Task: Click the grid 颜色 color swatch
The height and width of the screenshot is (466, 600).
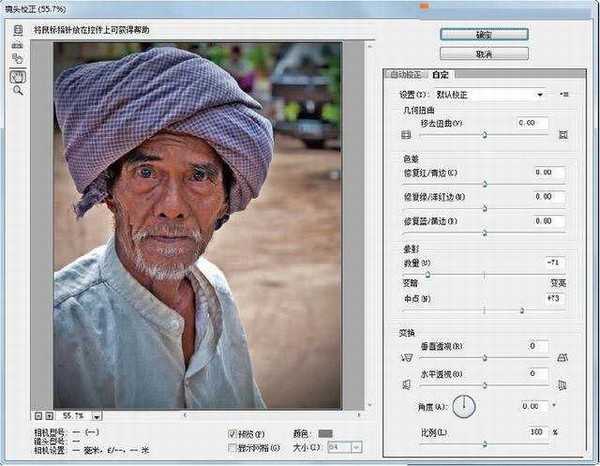Action: point(324,433)
